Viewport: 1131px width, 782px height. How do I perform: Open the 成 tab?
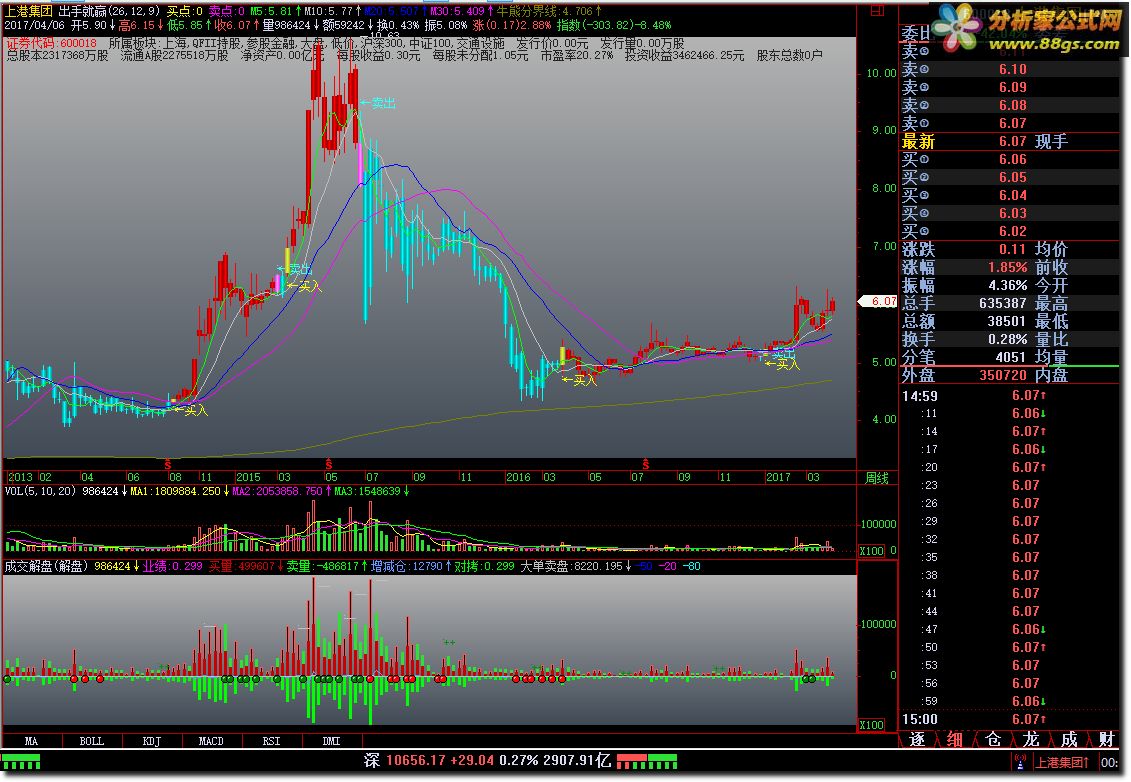pyautogui.click(x=1069, y=739)
